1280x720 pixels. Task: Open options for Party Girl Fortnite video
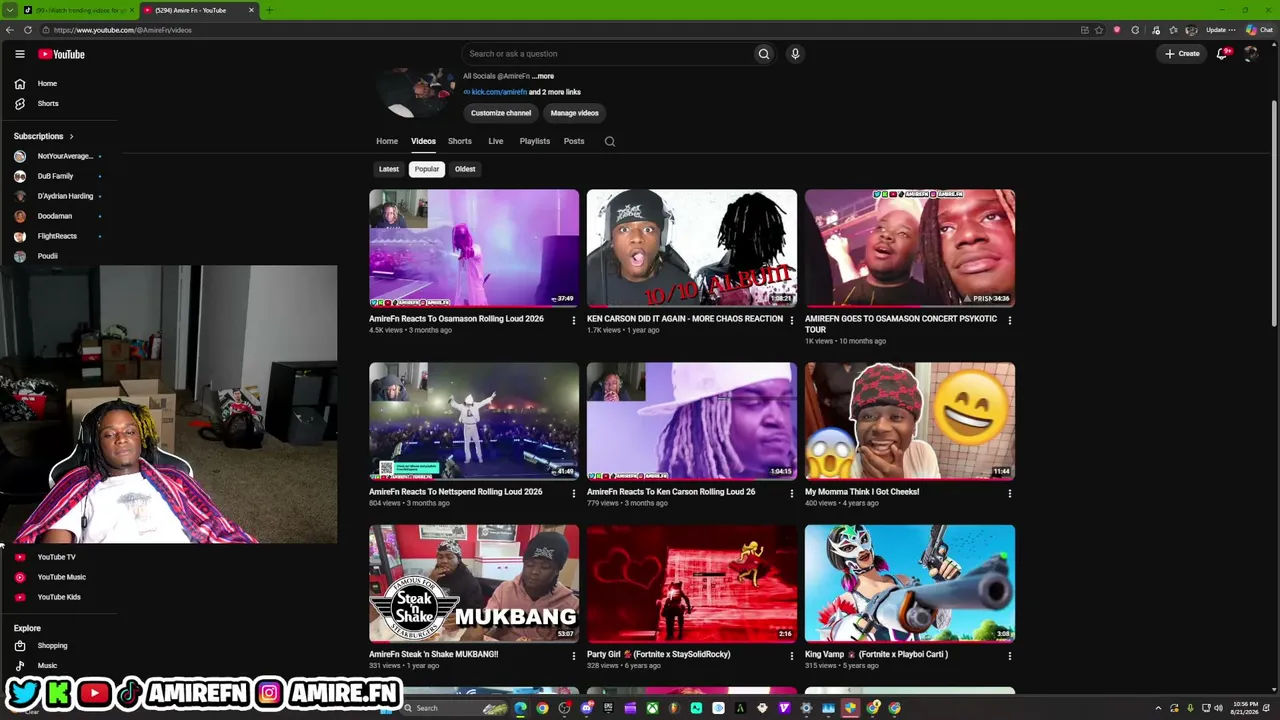click(792, 656)
